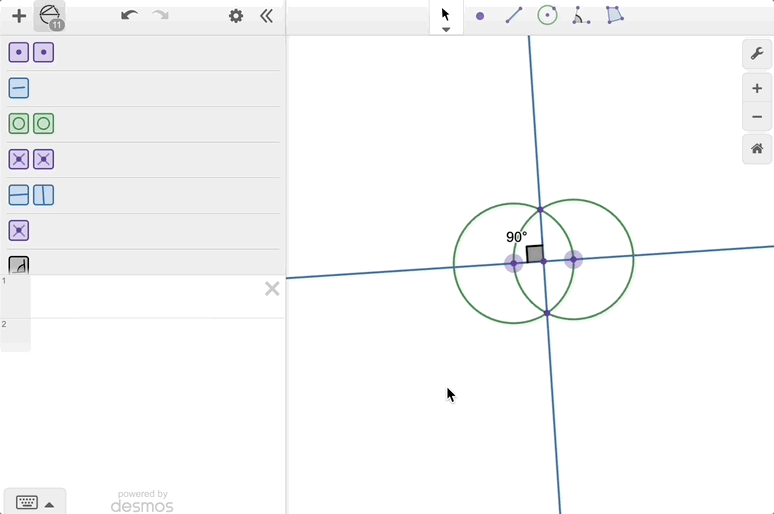Choose the Circle tool
Image resolution: width=774 pixels, height=514 pixels.
tap(547, 16)
